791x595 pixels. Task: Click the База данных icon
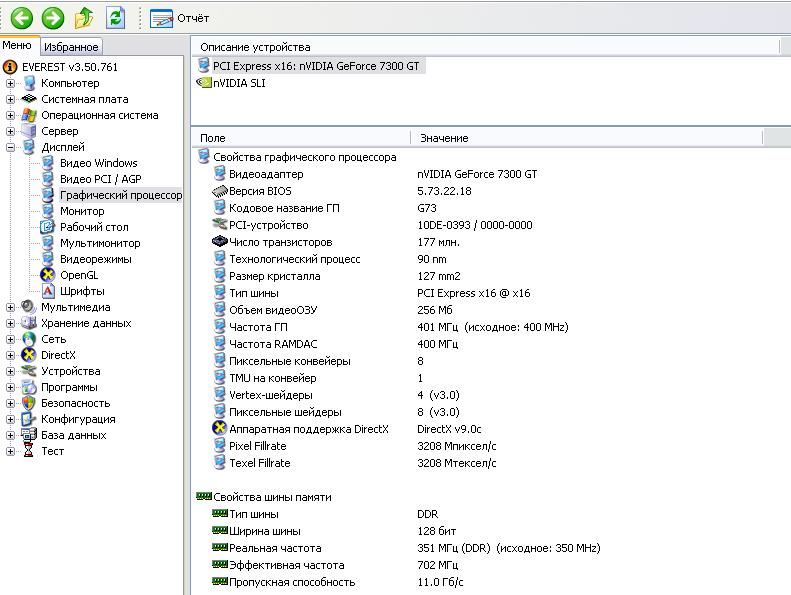(x=29, y=435)
